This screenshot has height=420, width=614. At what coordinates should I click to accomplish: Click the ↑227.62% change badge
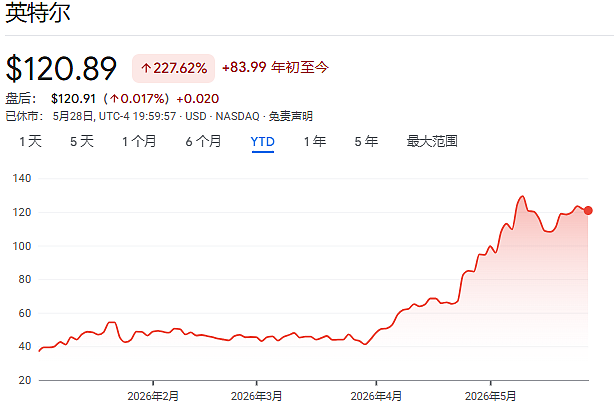[173, 68]
